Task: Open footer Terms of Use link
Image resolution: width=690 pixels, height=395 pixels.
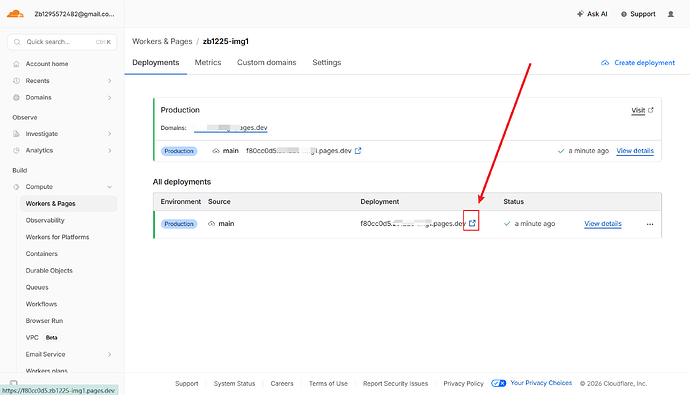Action: [x=328, y=384]
